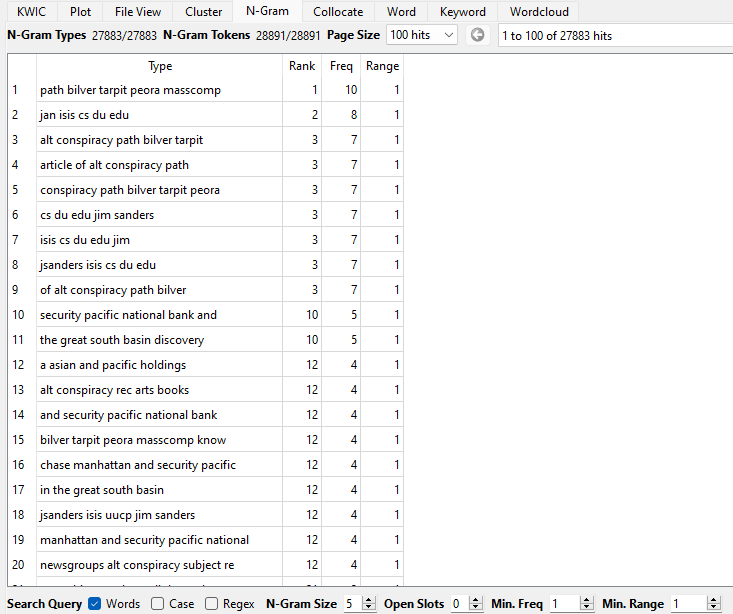The width and height of the screenshot is (733, 614).
Task: Sort by the Type column header
Action: pos(160,66)
